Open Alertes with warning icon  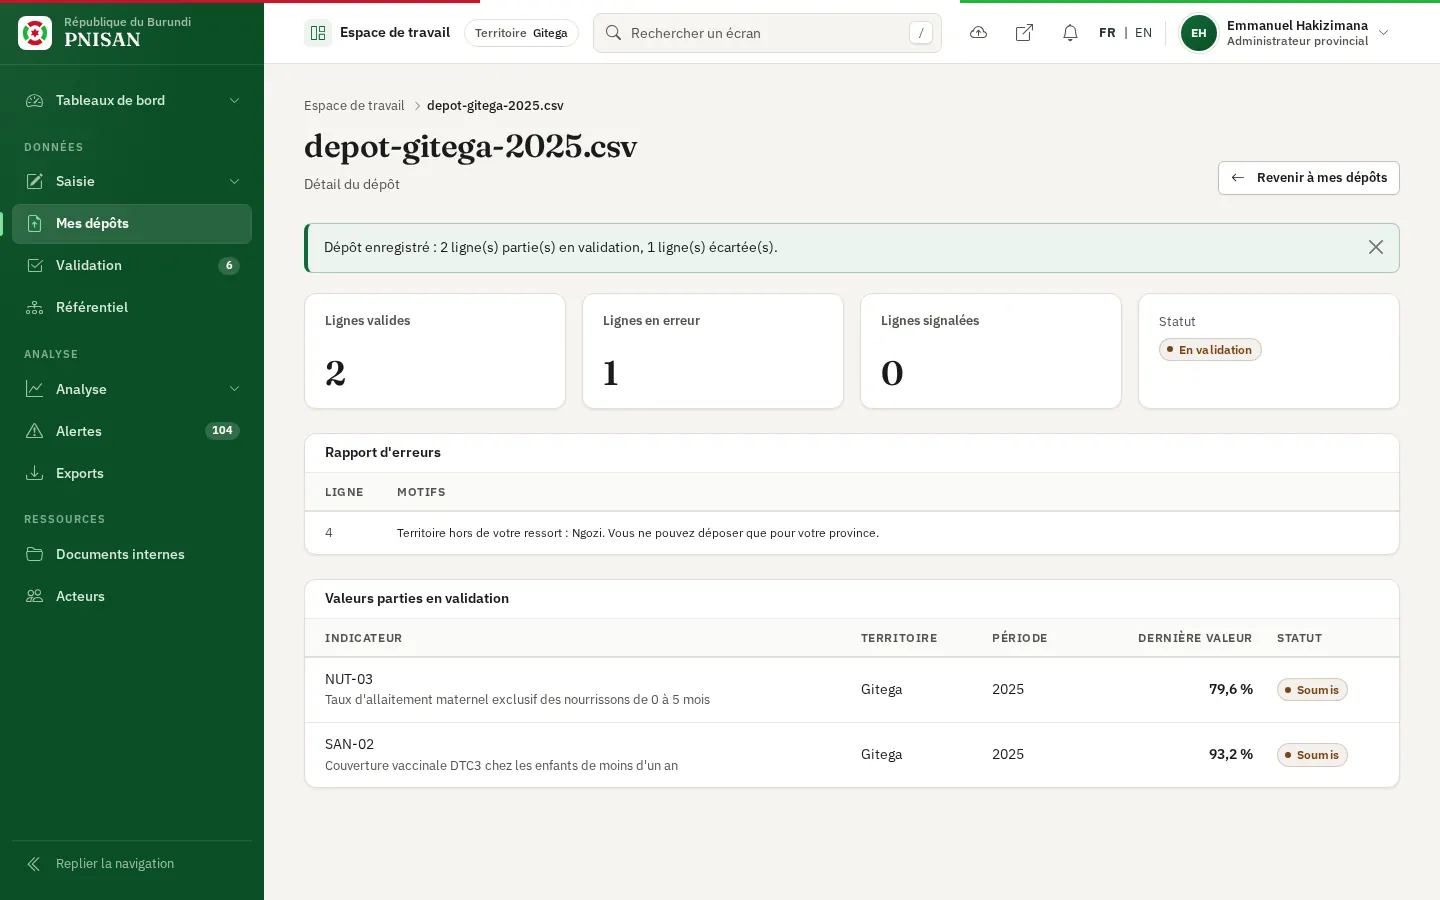point(132,431)
